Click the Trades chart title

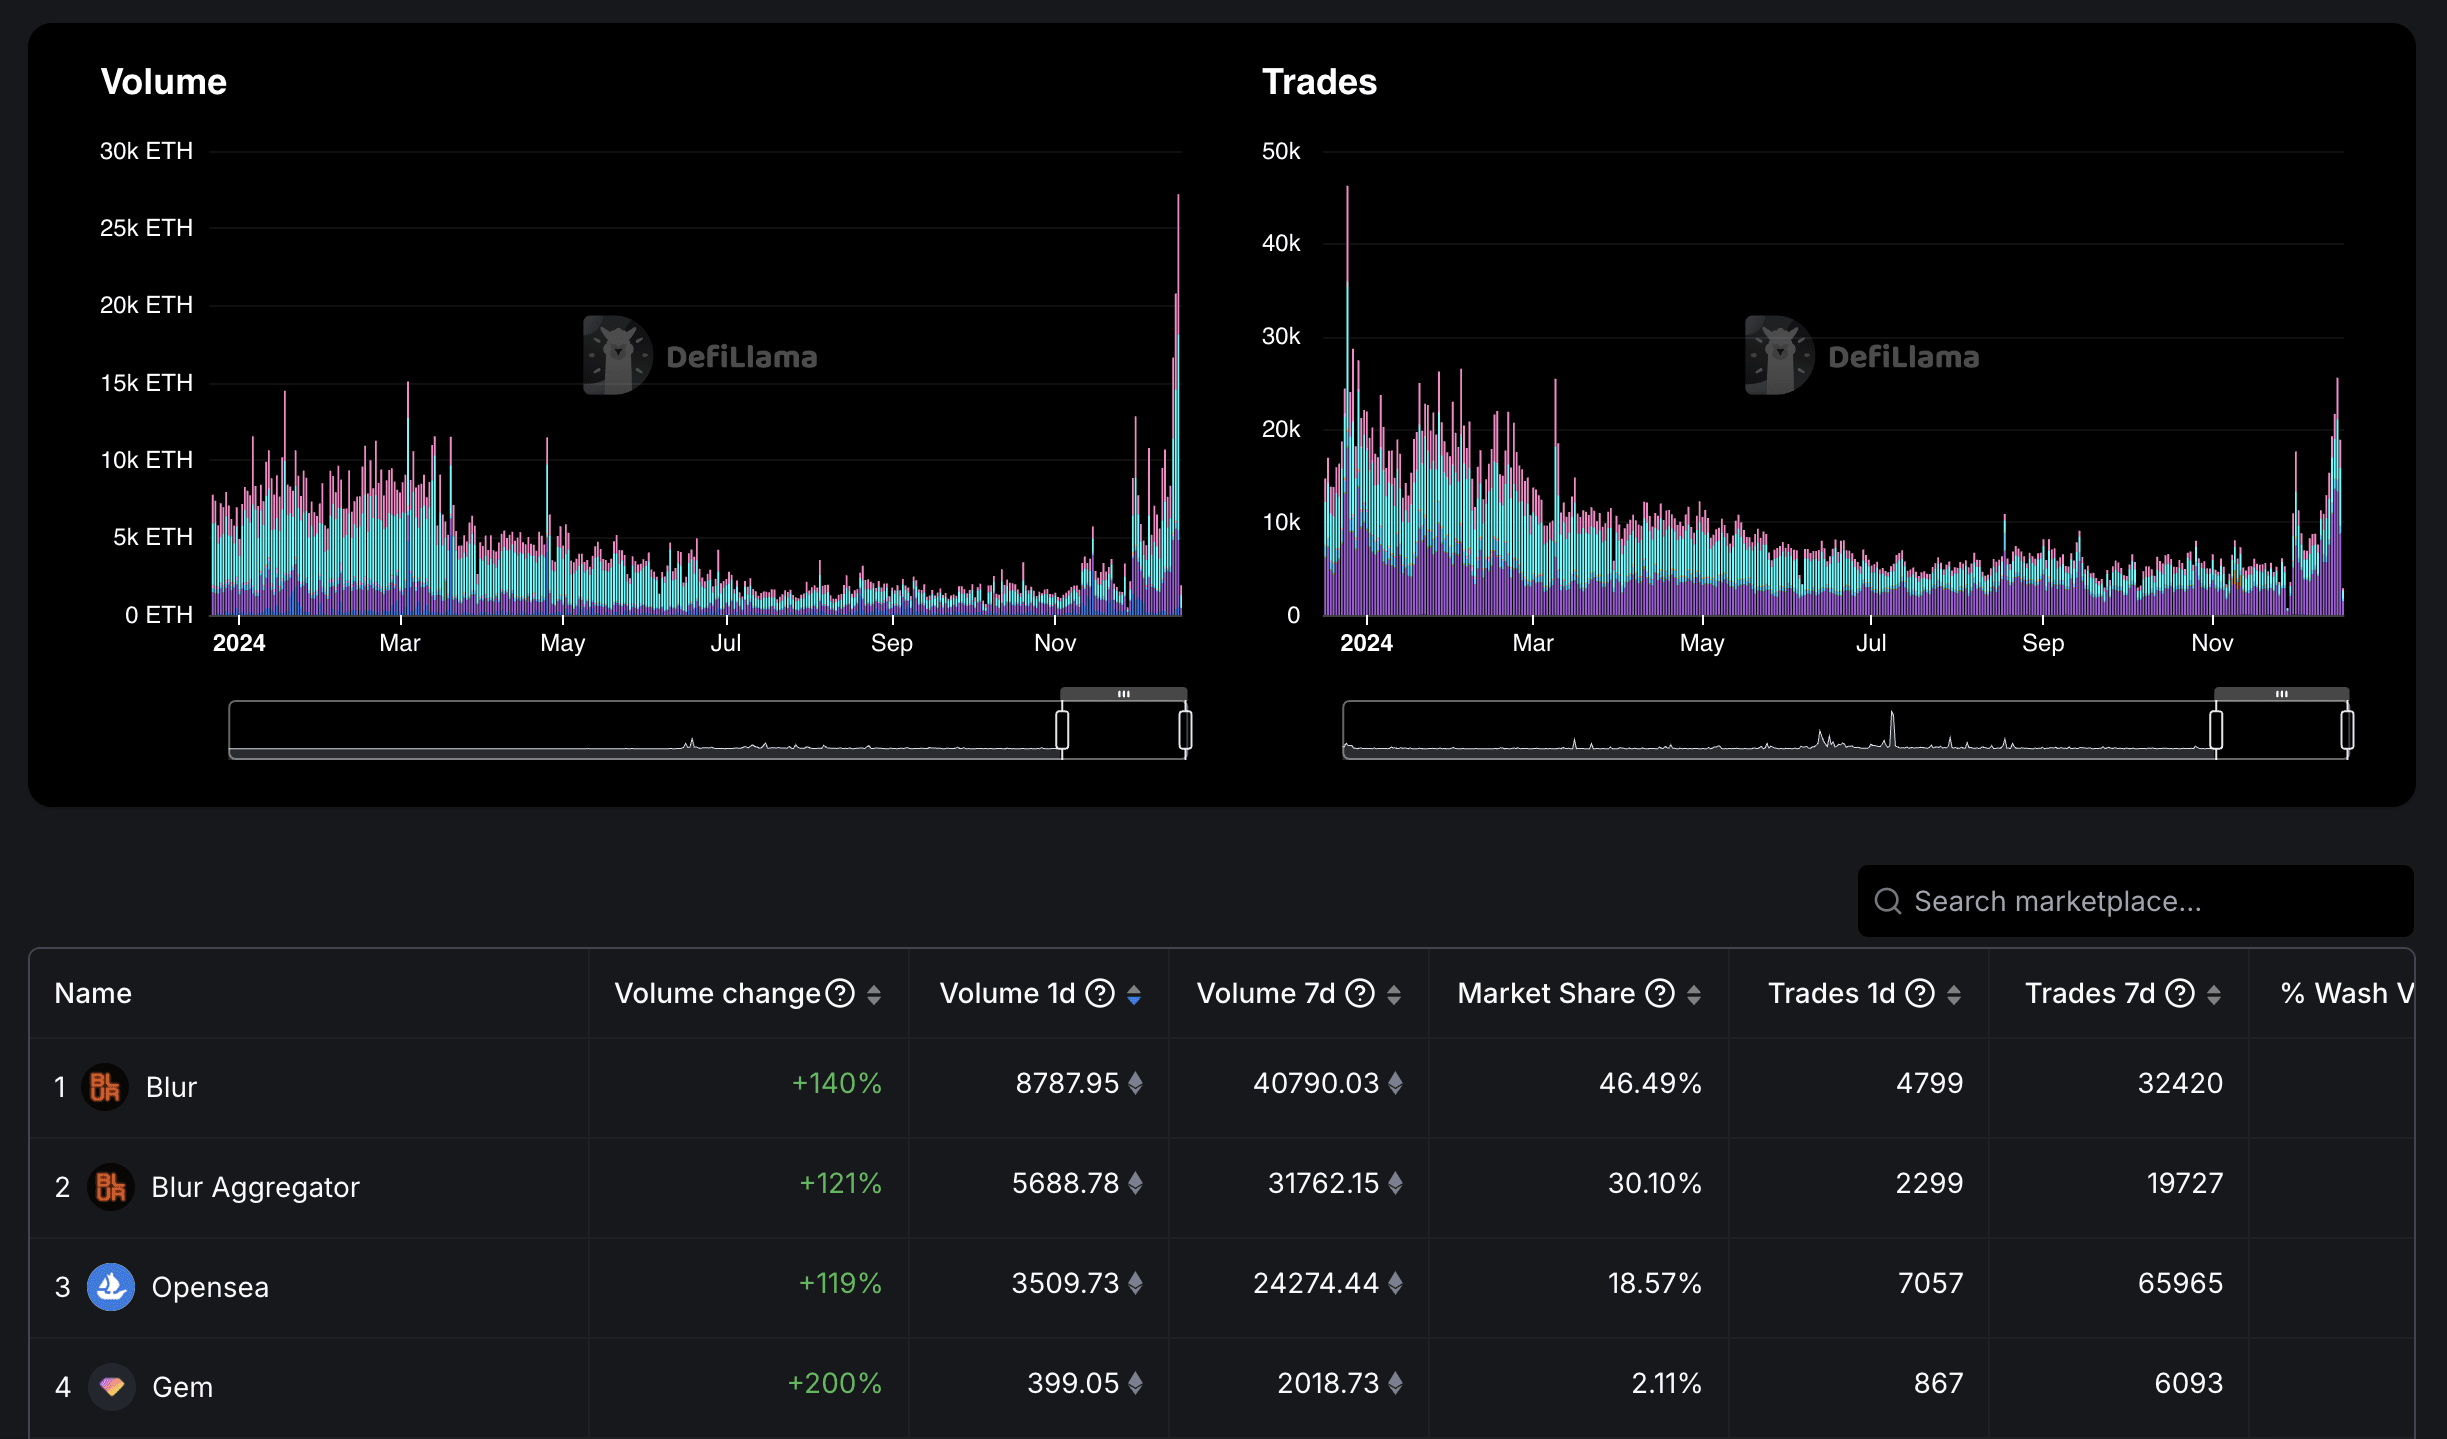1319,82
